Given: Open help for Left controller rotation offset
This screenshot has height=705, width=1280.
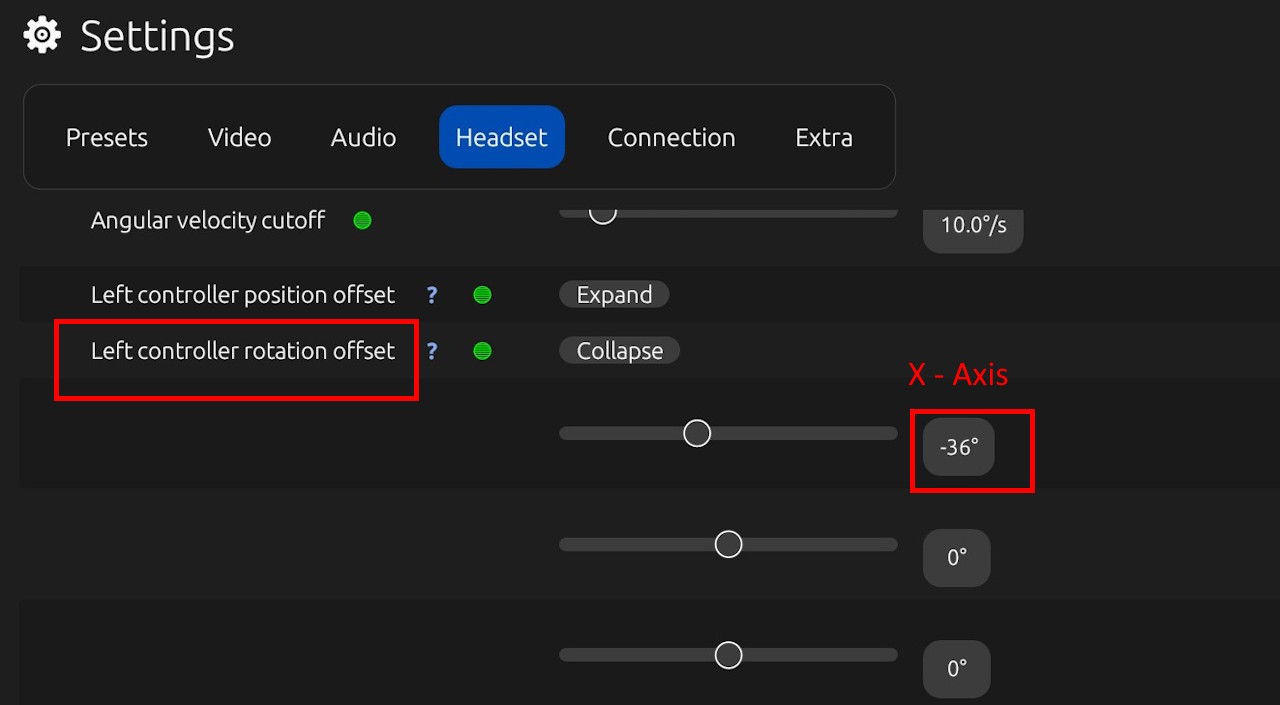Looking at the screenshot, I should [432, 351].
